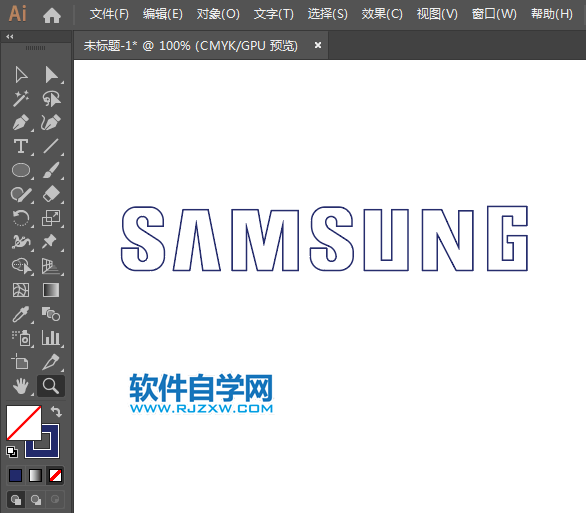The height and width of the screenshot is (513, 586).
Task: Collapse the toolbar with double arrows
Action: (x=10, y=37)
